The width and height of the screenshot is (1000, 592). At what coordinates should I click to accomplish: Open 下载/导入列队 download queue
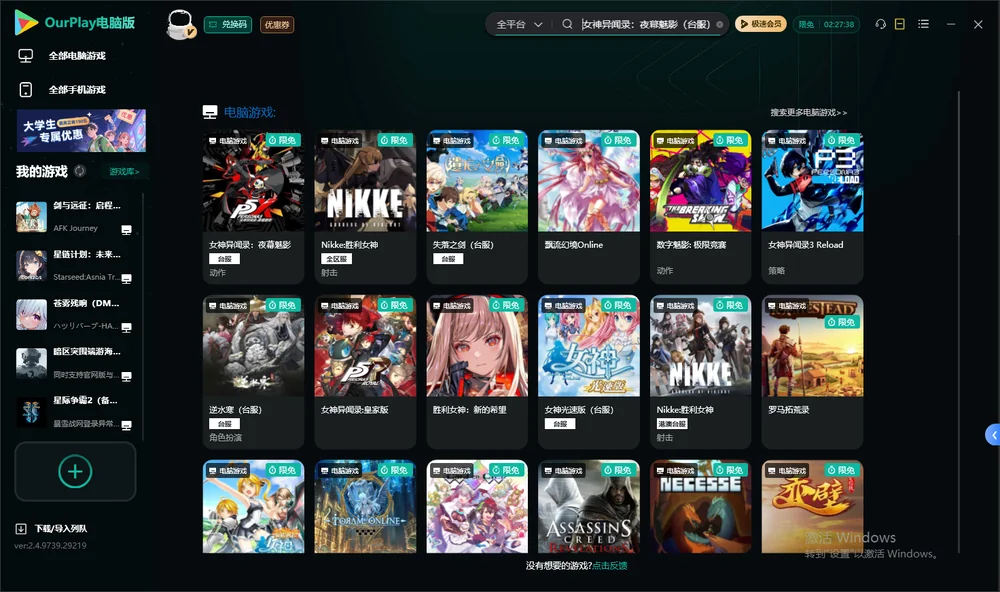coord(52,528)
